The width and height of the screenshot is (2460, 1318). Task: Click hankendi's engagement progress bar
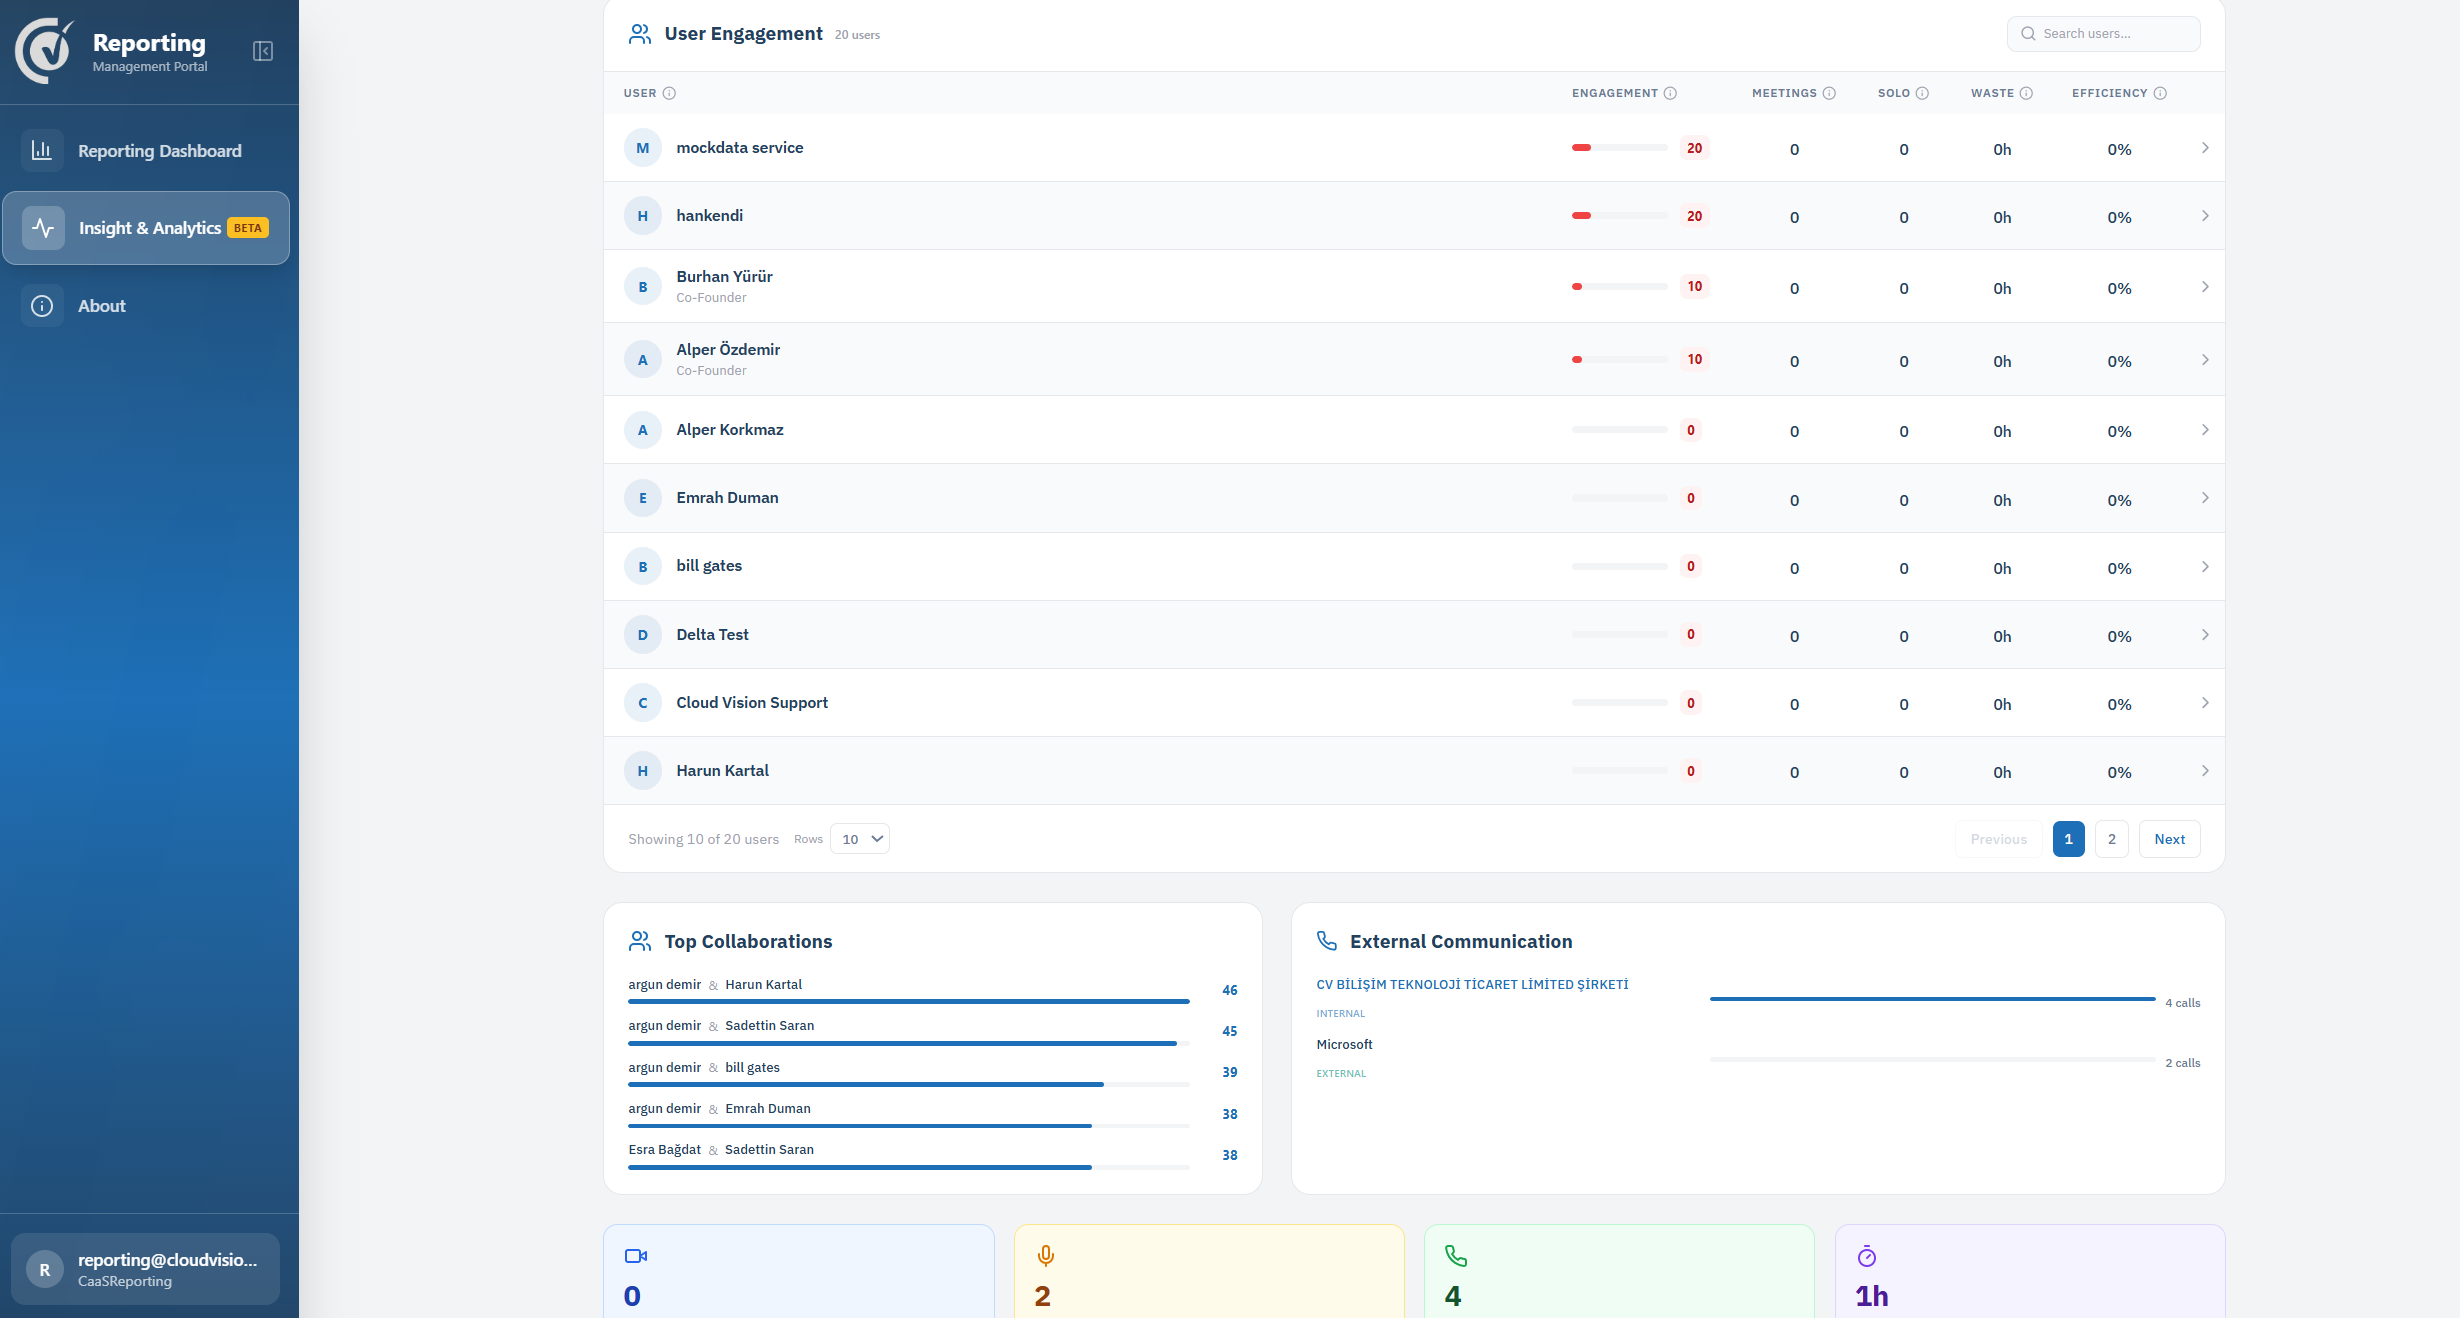(1620, 216)
